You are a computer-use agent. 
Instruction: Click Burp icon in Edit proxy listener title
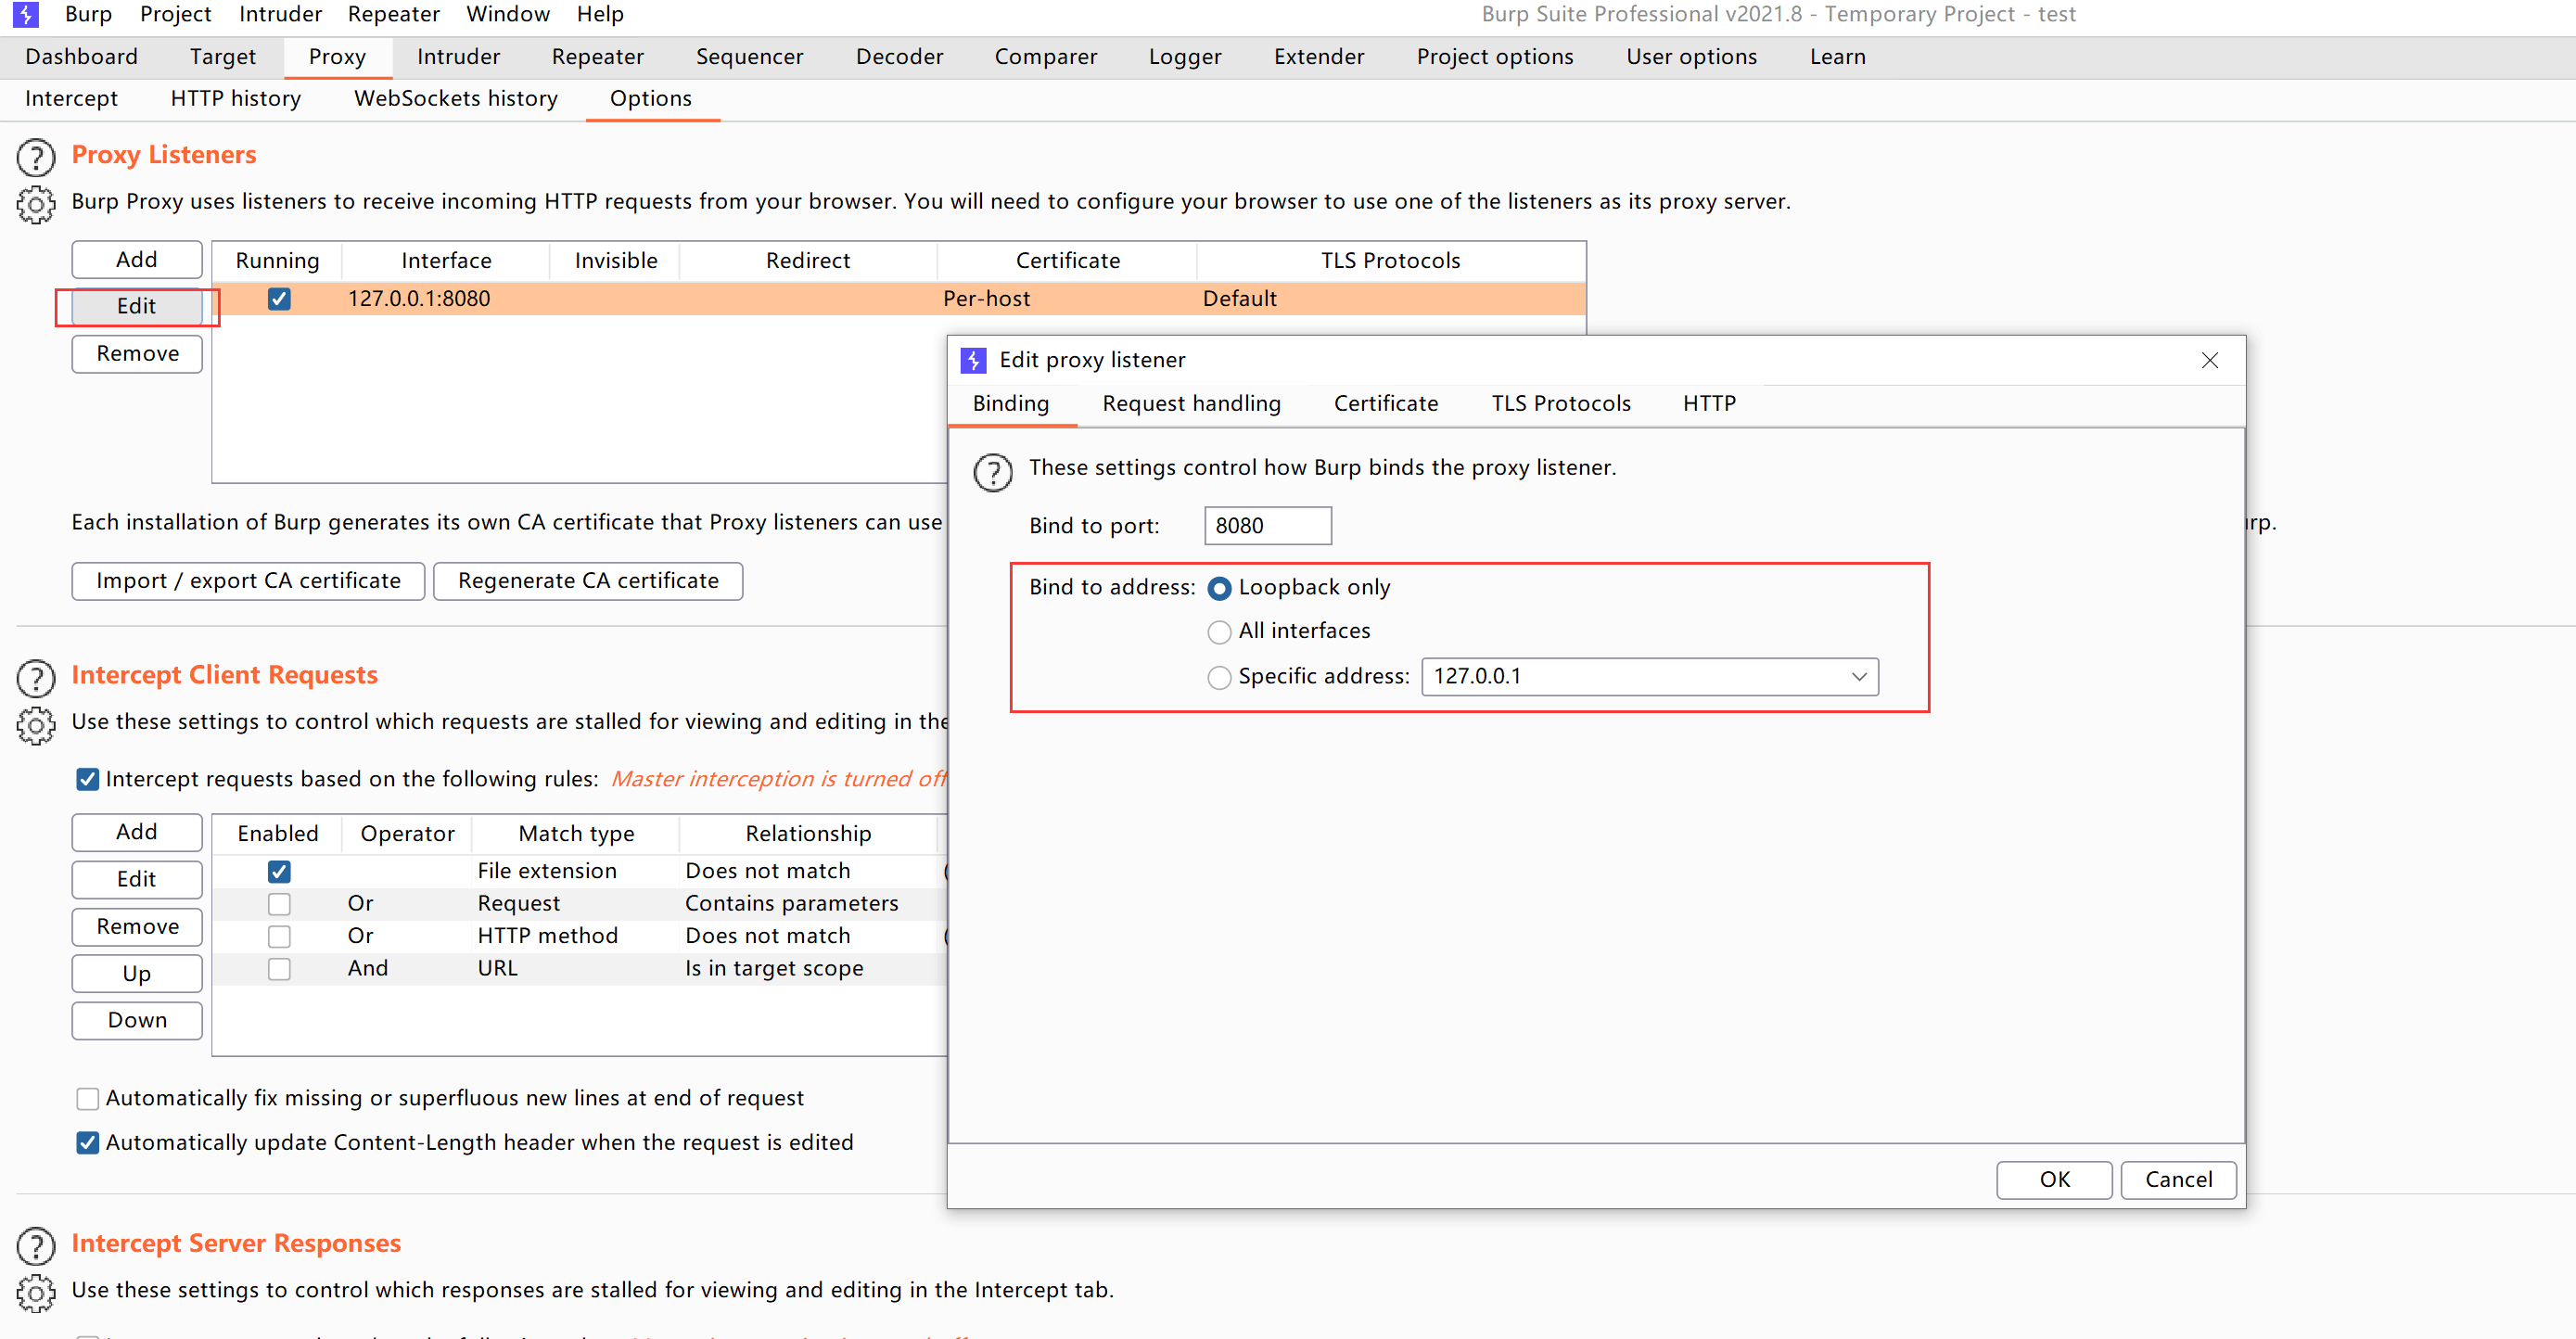point(973,360)
